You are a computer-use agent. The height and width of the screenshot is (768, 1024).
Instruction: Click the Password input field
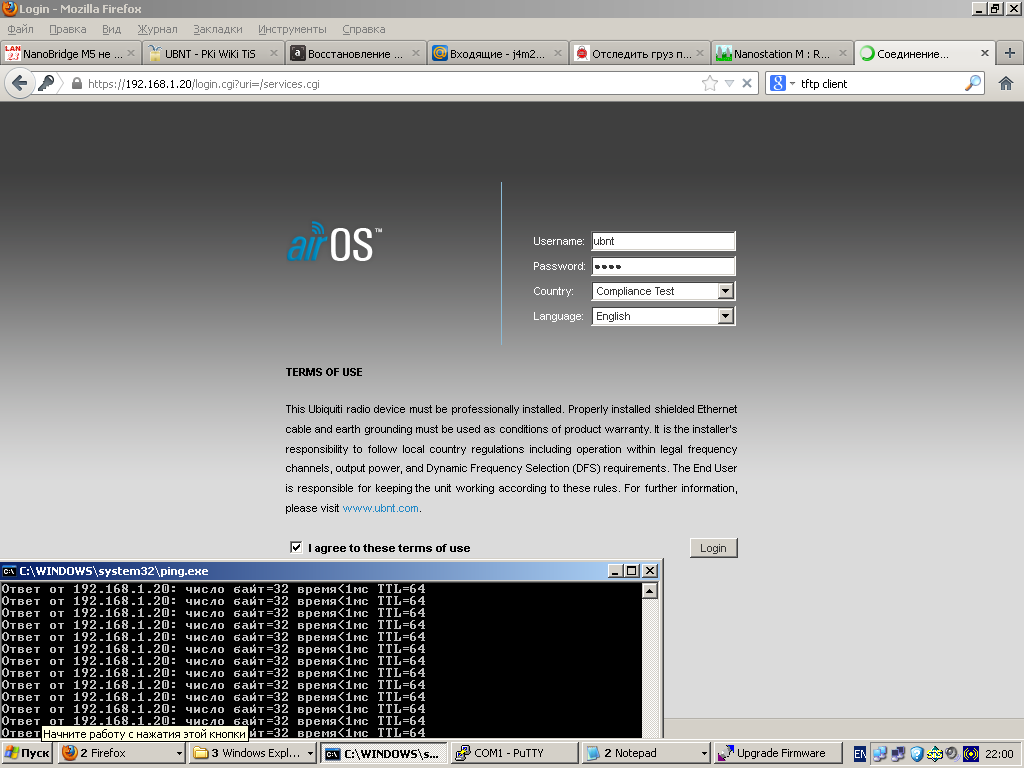[664, 266]
